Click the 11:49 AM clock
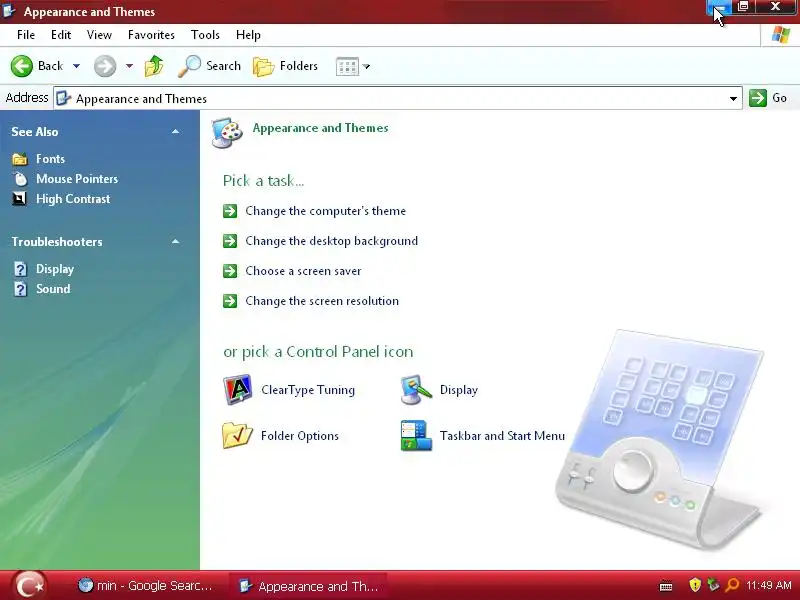 [769, 585]
